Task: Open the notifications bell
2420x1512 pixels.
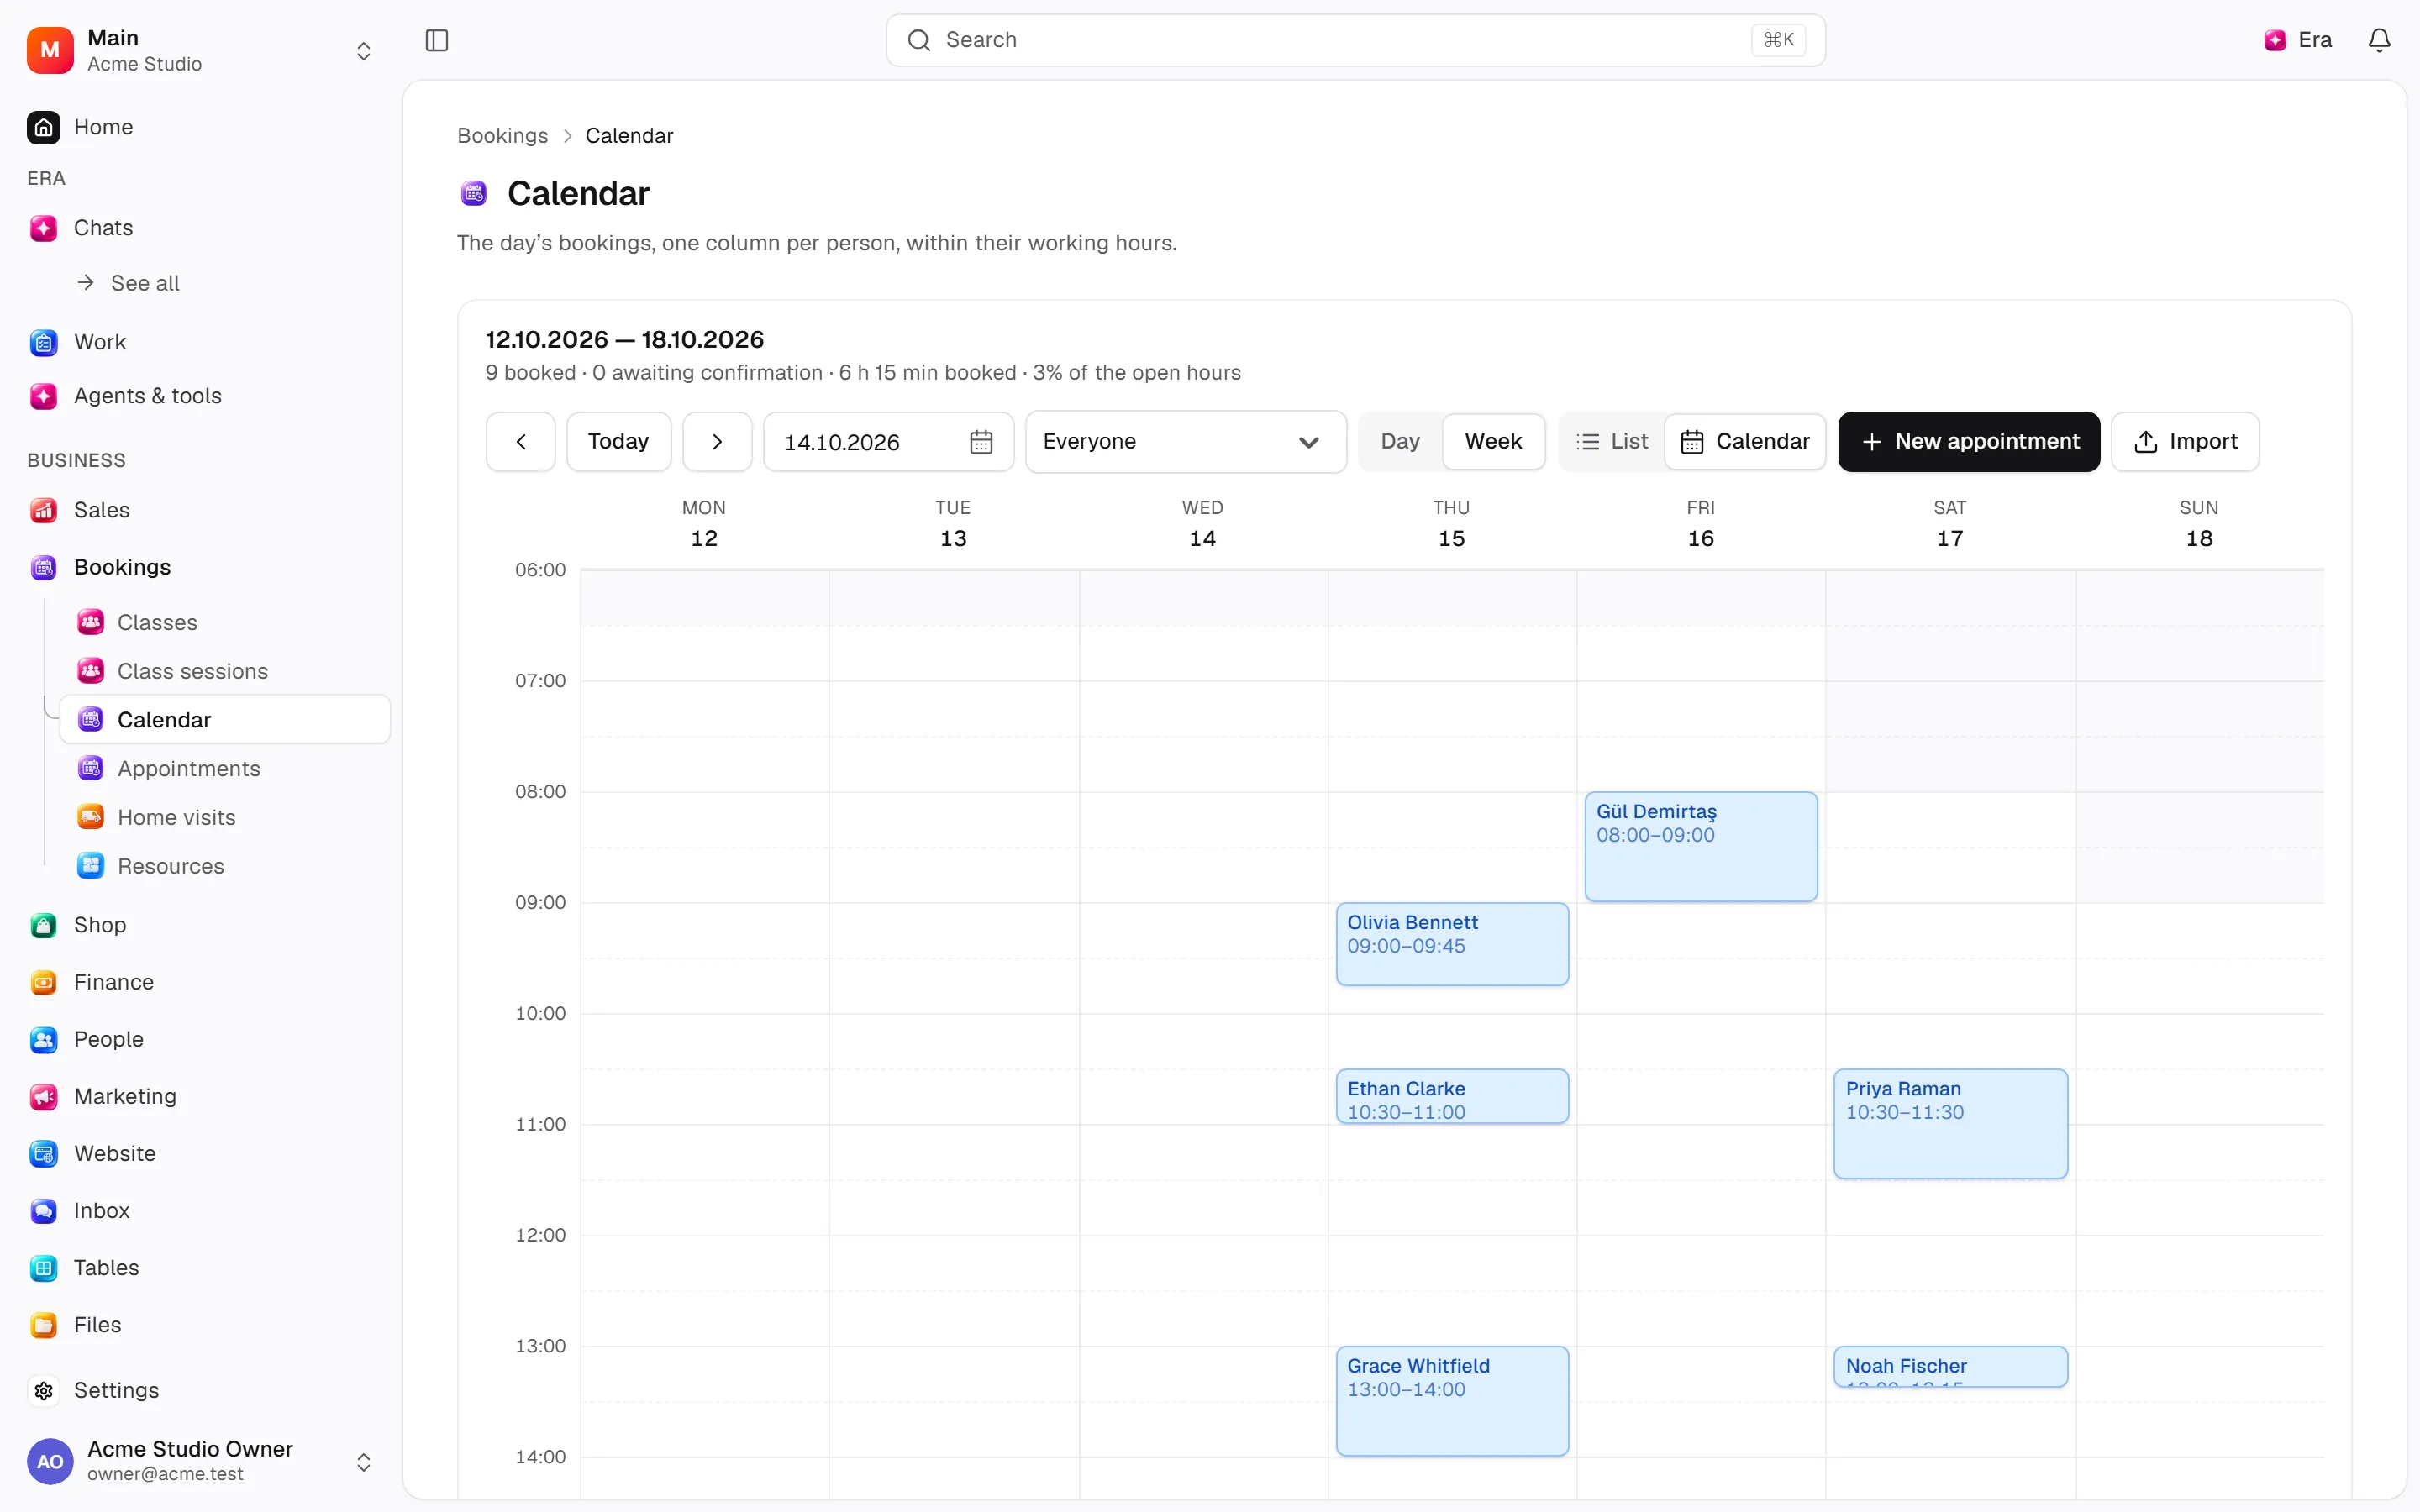Action: click(2379, 40)
